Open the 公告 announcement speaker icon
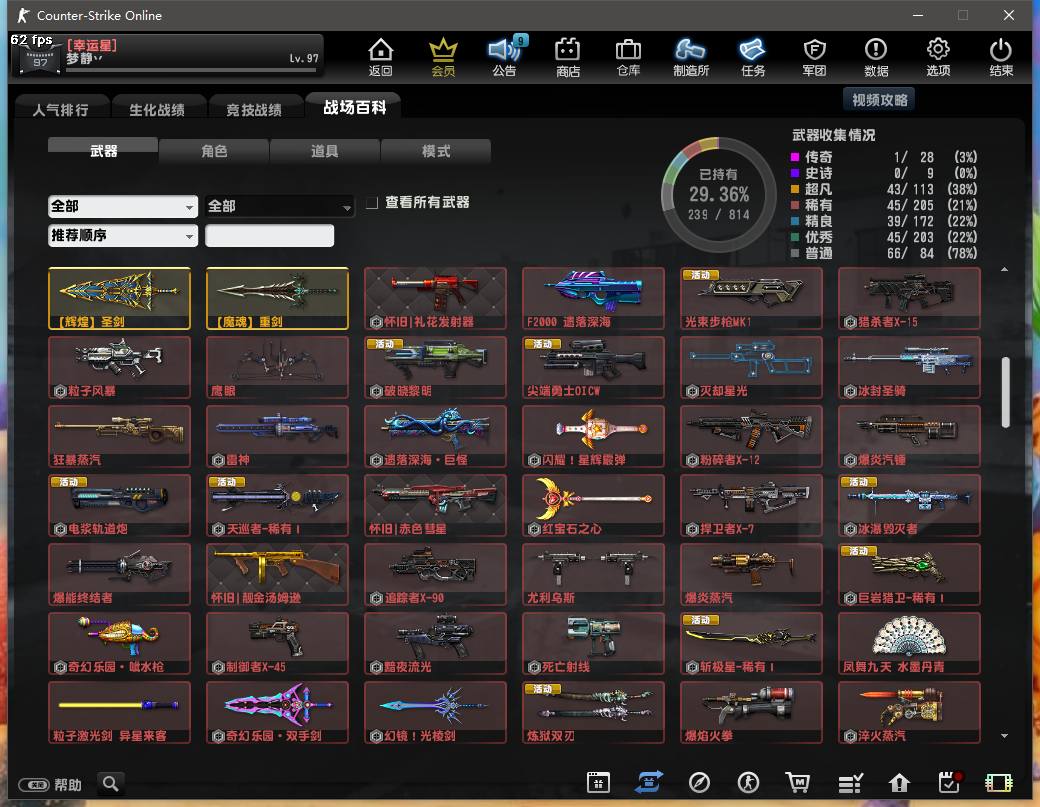Image resolution: width=1040 pixels, height=807 pixels. point(505,56)
